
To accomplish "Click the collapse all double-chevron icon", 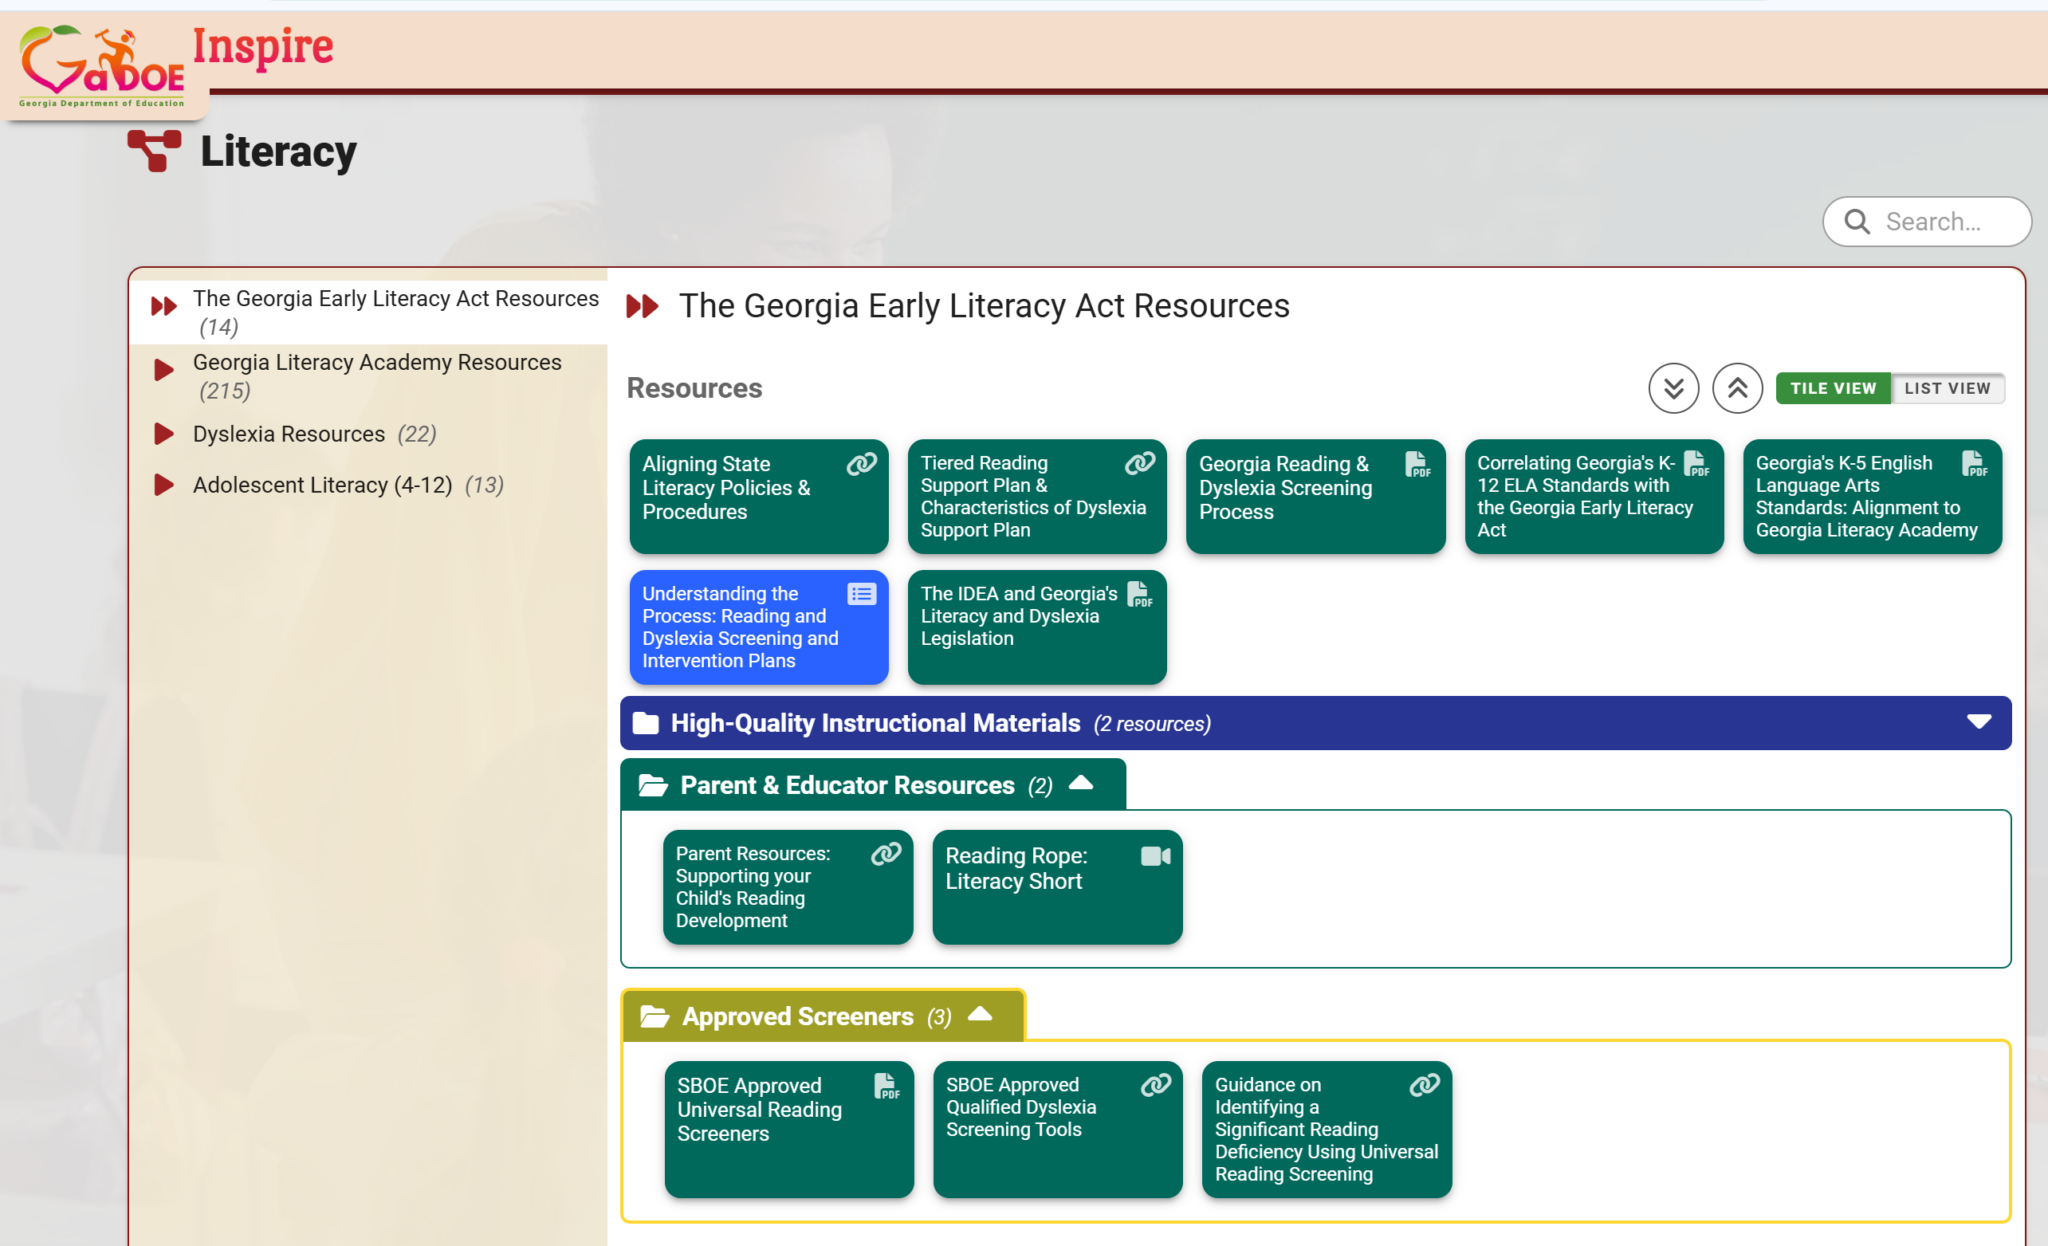I will [1737, 388].
